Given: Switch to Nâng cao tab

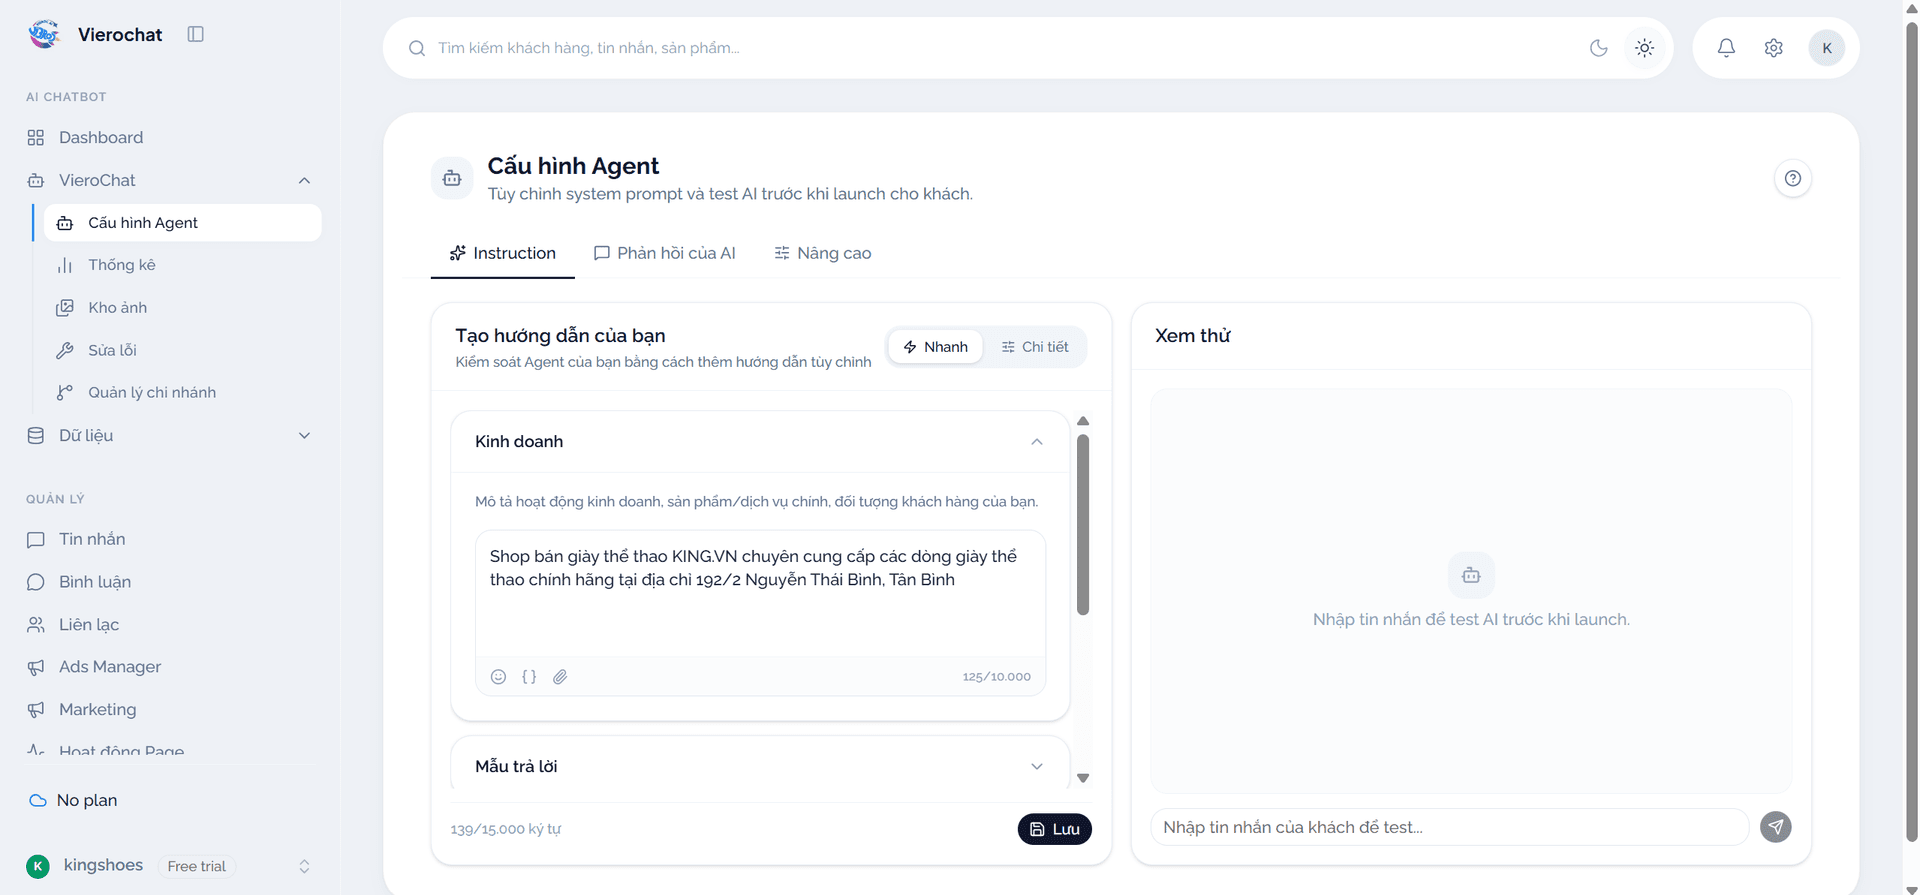Looking at the screenshot, I should (823, 254).
